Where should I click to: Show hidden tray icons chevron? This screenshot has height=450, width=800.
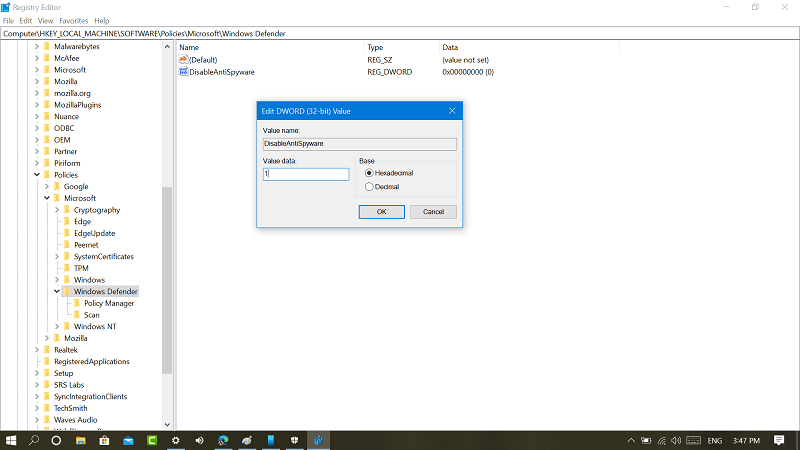coord(631,440)
